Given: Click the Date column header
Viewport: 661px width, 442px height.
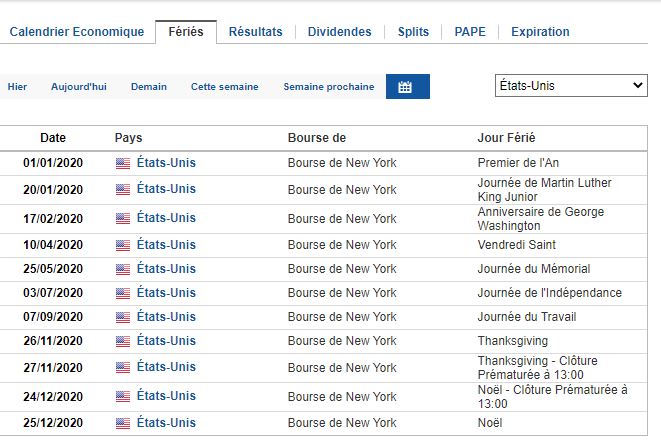Looking at the screenshot, I should [x=53, y=138].
